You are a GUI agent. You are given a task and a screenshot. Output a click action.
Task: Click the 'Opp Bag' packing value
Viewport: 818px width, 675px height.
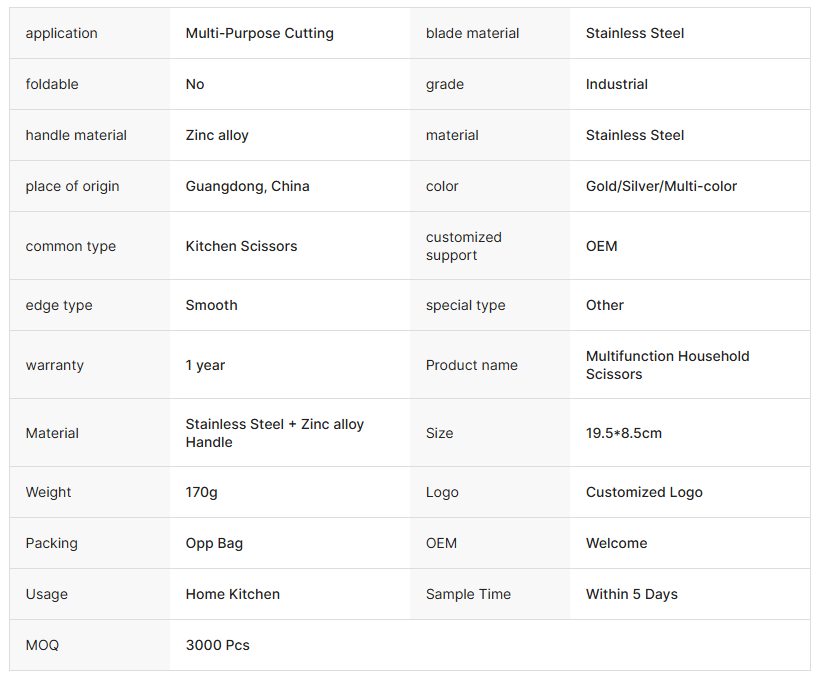(214, 543)
